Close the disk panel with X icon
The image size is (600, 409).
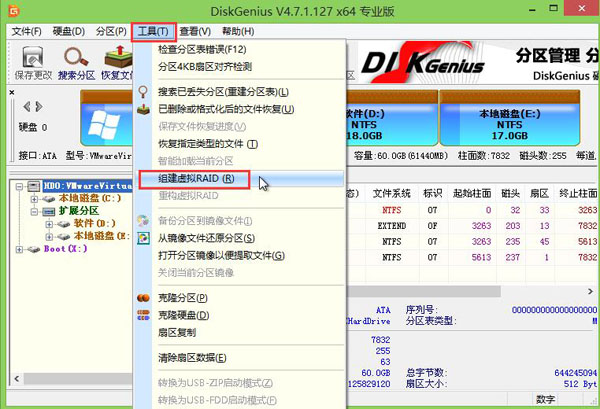click(12, 92)
